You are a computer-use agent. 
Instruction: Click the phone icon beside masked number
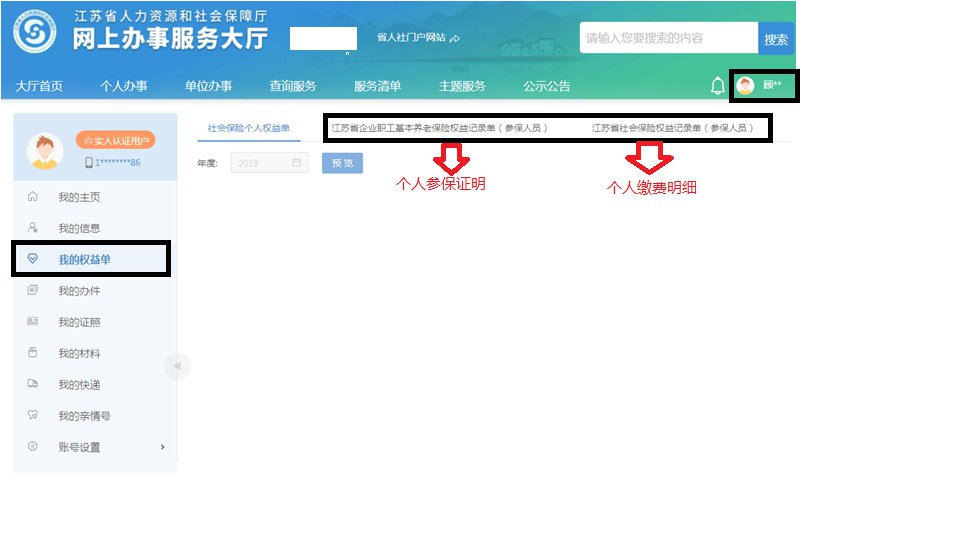(89, 162)
